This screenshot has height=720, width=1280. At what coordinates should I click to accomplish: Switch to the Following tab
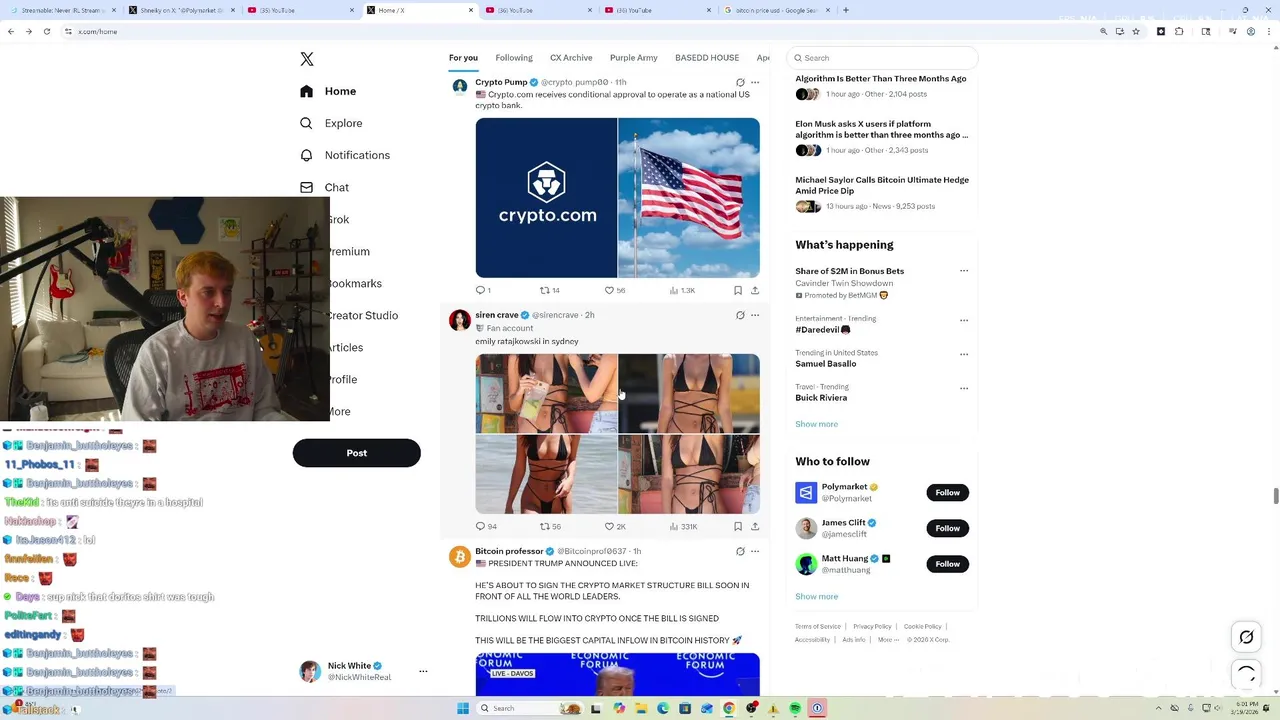[x=514, y=58]
